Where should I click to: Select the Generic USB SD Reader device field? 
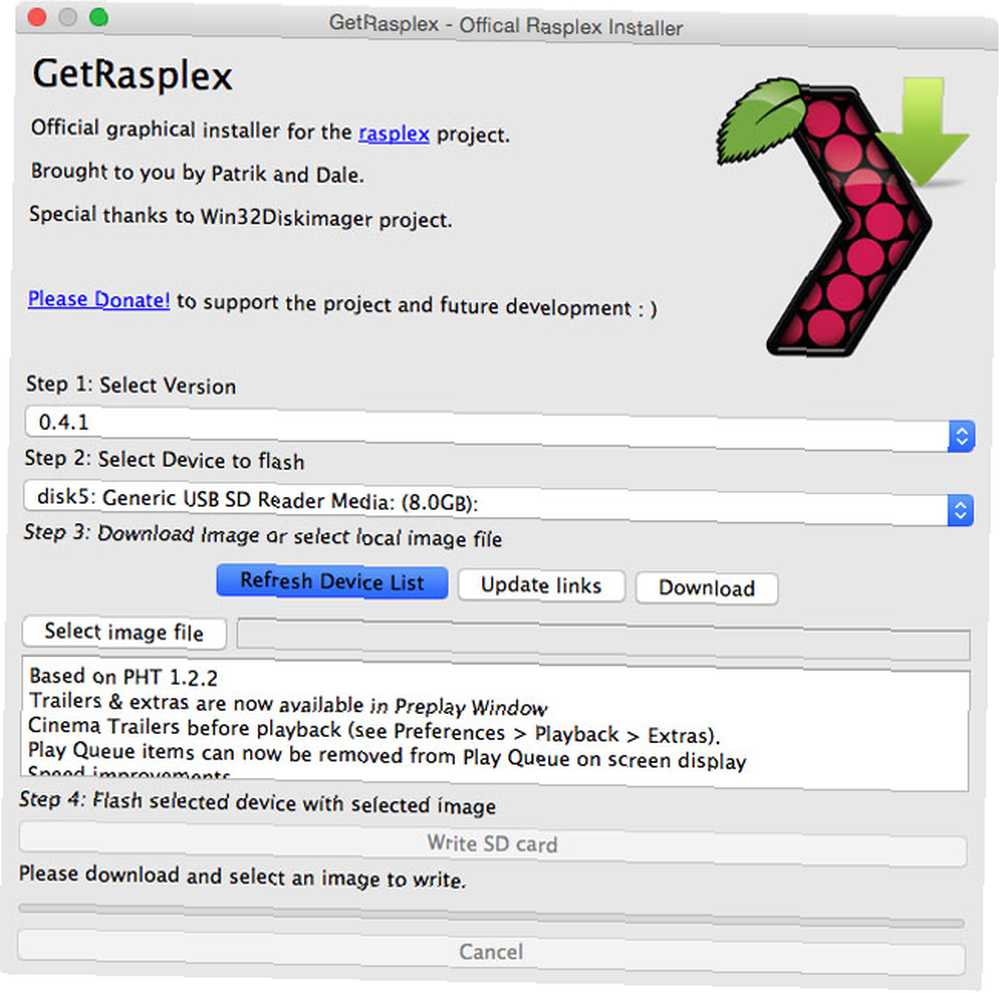coord(498,503)
